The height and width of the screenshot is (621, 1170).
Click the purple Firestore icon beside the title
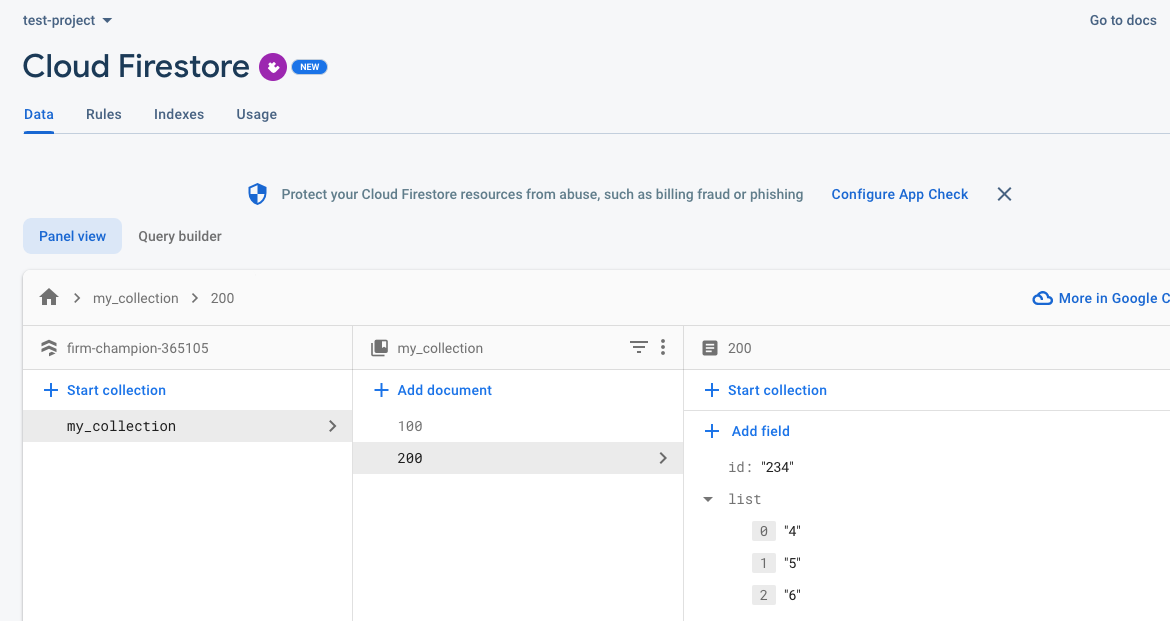(x=272, y=67)
